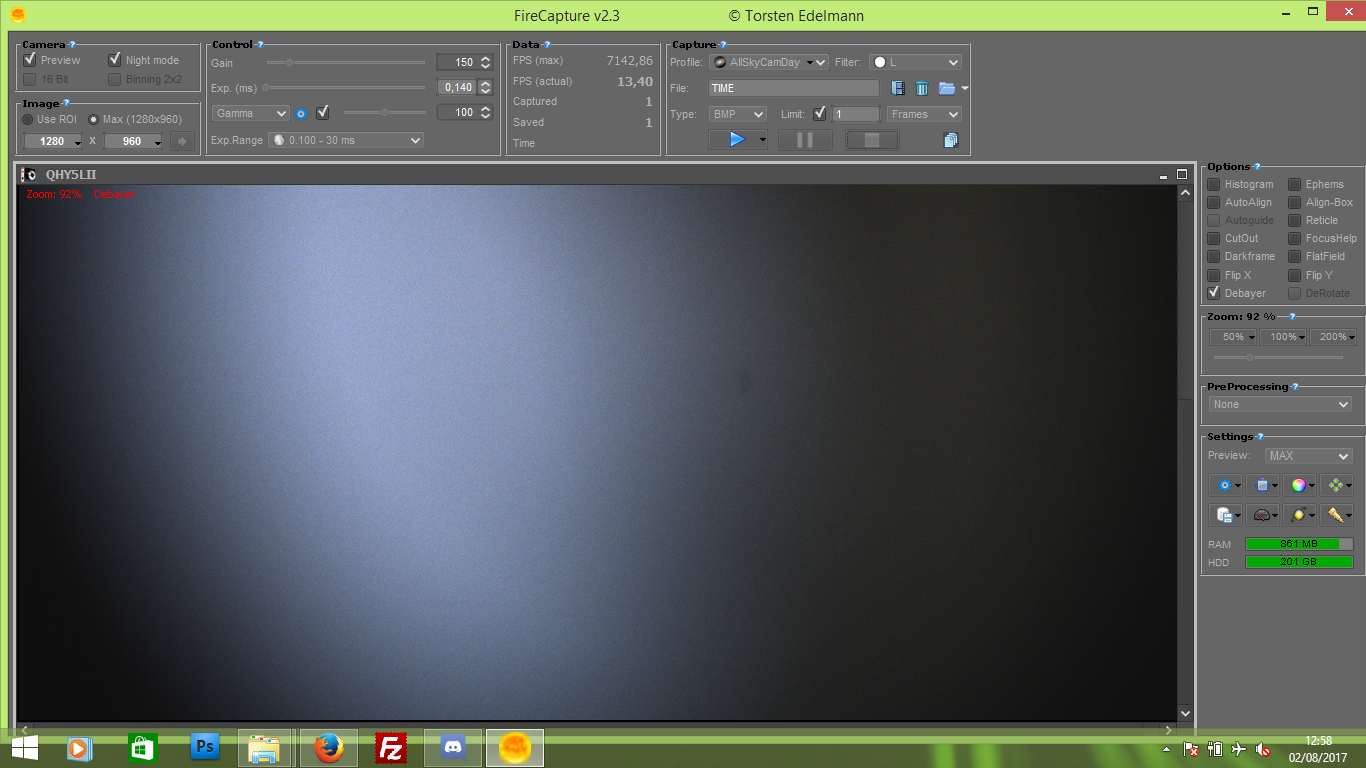Open the blue gear camera settings icon
Image resolution: width=1366 pixels, height=768 pixels.
pyautogui.click(x=1225, y=486)
